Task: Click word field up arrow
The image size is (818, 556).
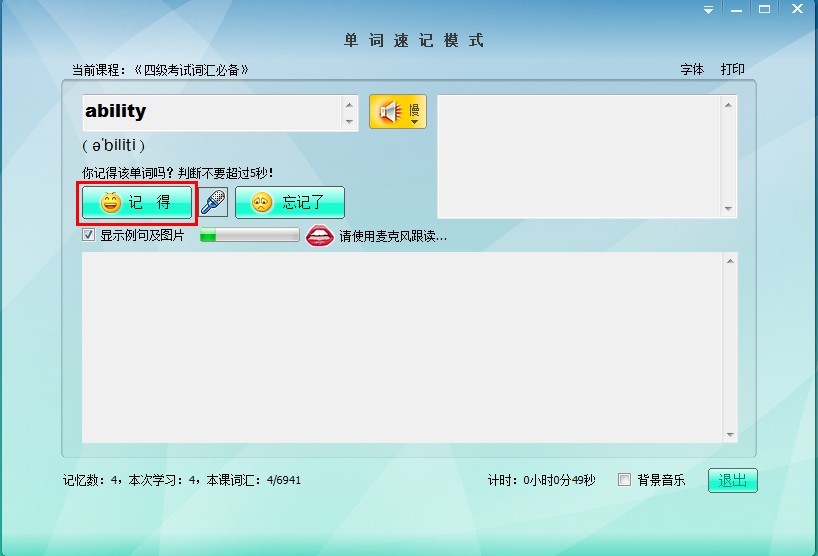Action: [x=349, y=105]
